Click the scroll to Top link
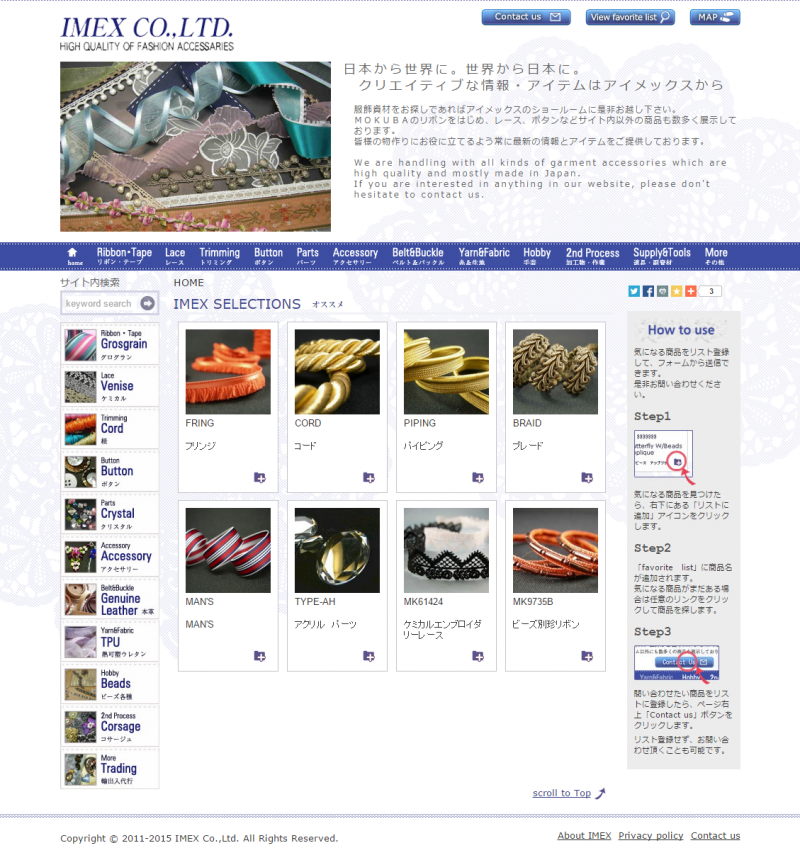The height and width of the screenshot is (860, 800). (x=569, y=793)
